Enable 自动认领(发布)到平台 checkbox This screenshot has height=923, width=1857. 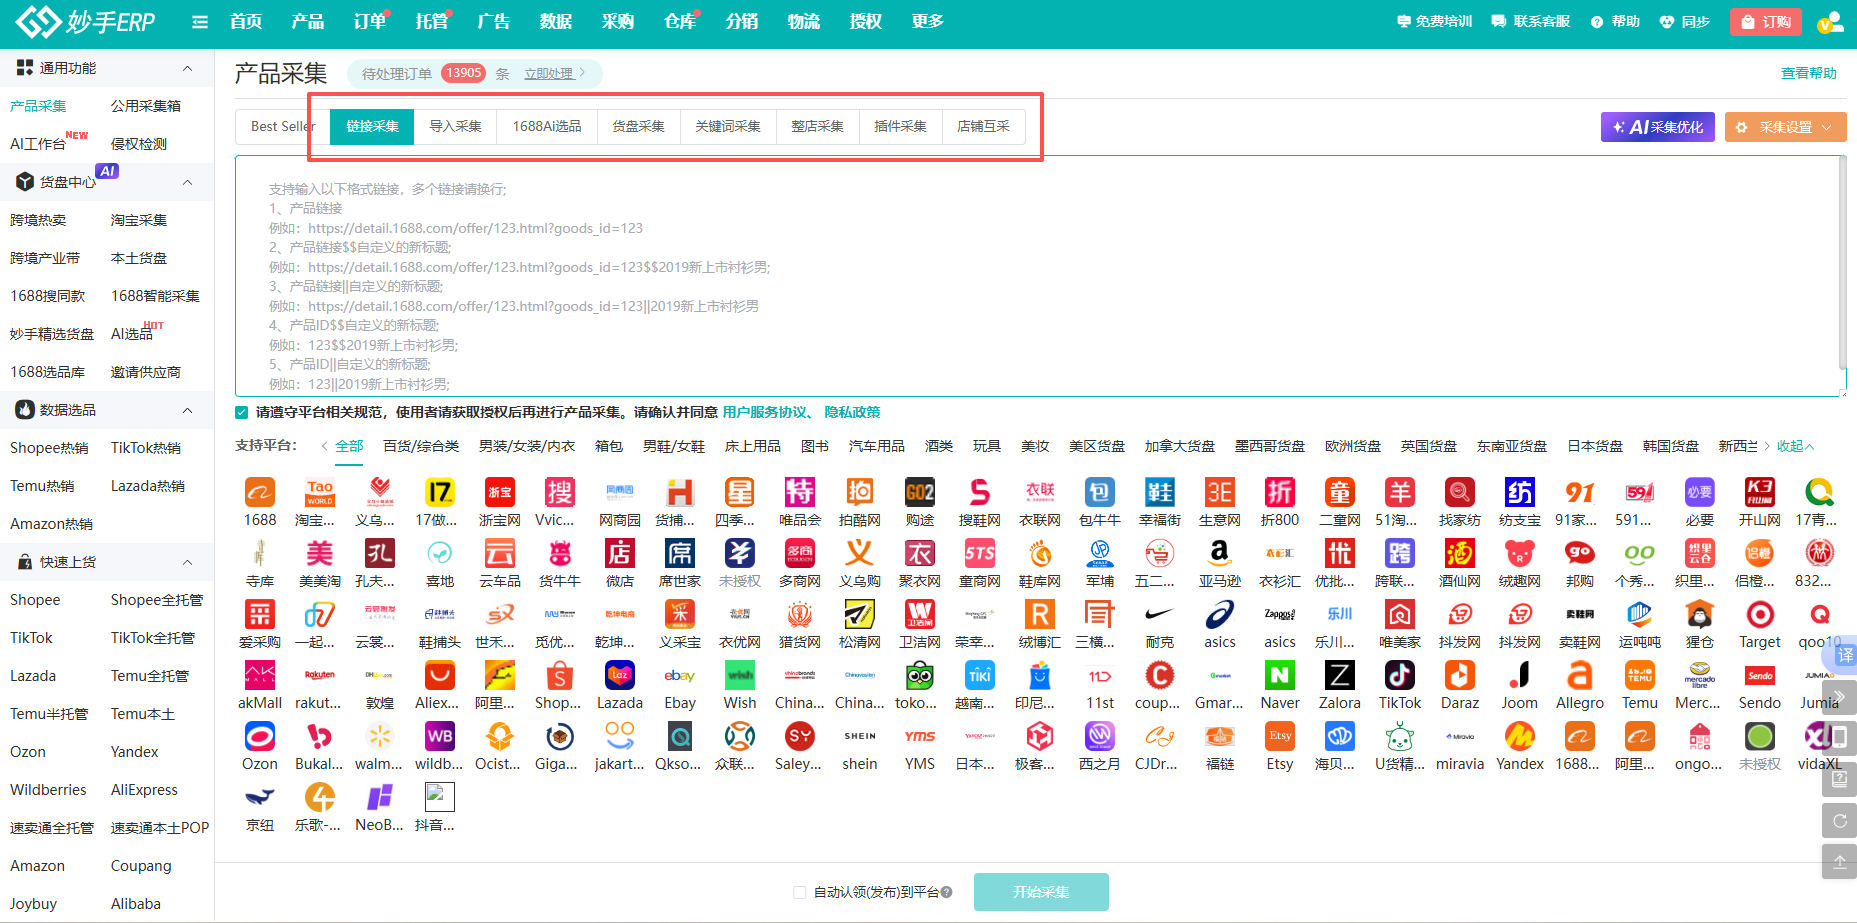(799, 892)
